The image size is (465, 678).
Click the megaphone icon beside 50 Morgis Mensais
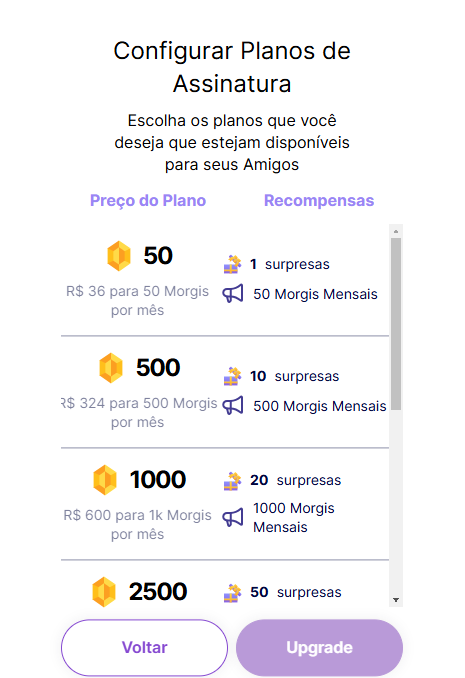(233, 294)
